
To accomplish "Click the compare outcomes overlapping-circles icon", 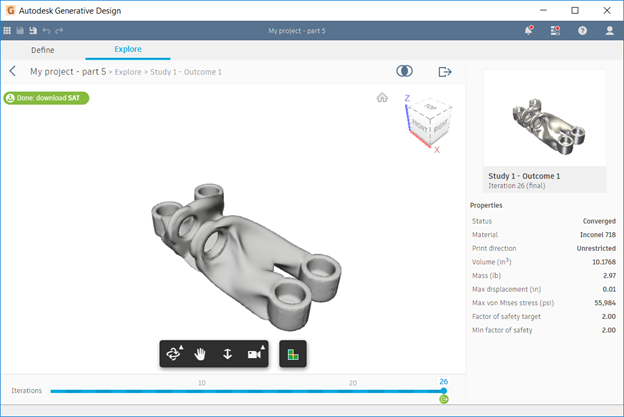I will [404, 71].
